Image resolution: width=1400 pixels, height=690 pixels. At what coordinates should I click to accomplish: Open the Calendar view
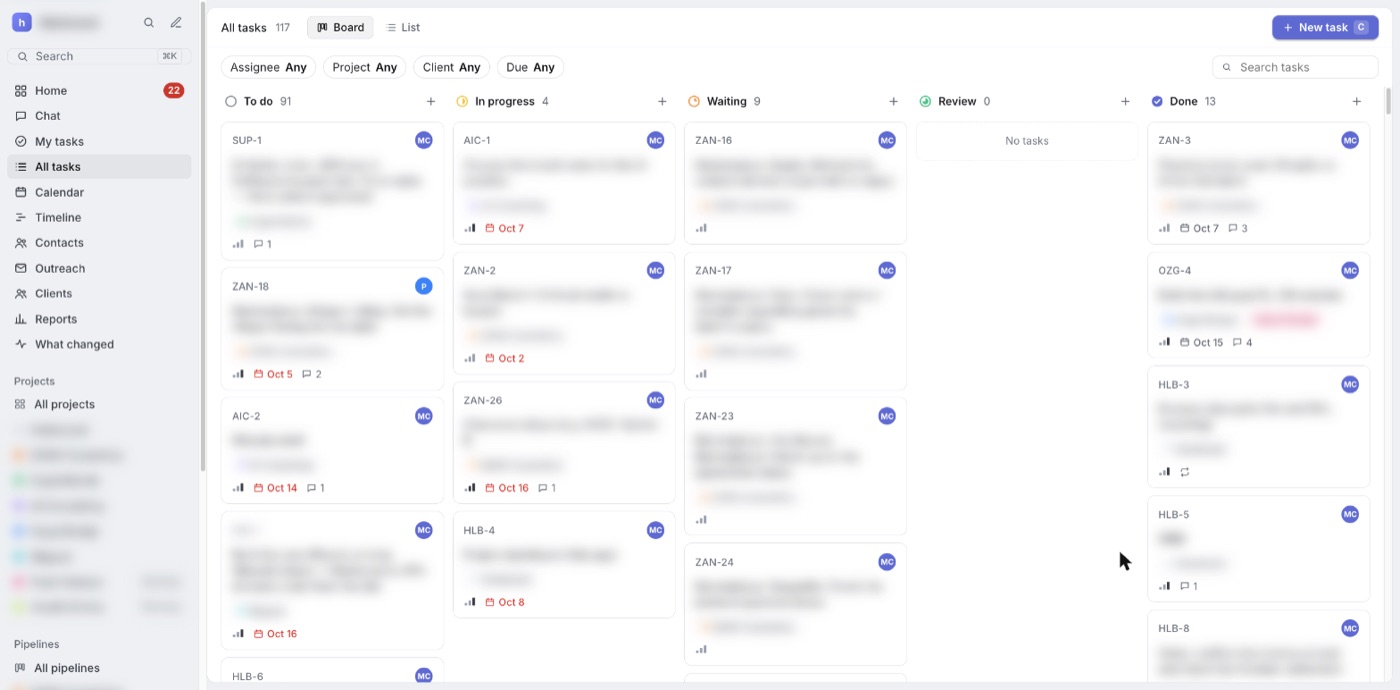click(x=99, y=192)
